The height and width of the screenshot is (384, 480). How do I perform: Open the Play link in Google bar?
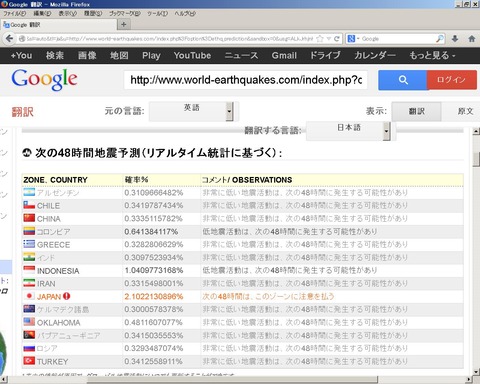click(x=151, y=55)
